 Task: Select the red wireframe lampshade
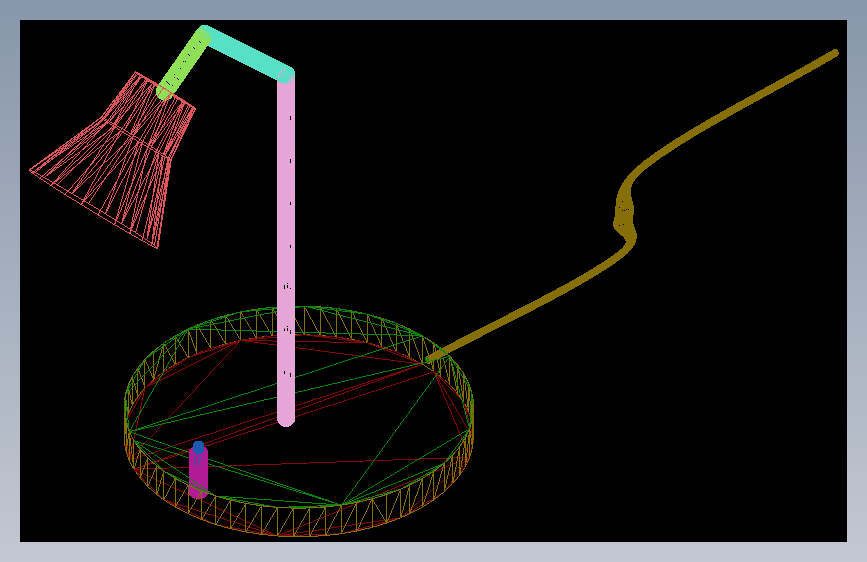[x=113, y=160]
